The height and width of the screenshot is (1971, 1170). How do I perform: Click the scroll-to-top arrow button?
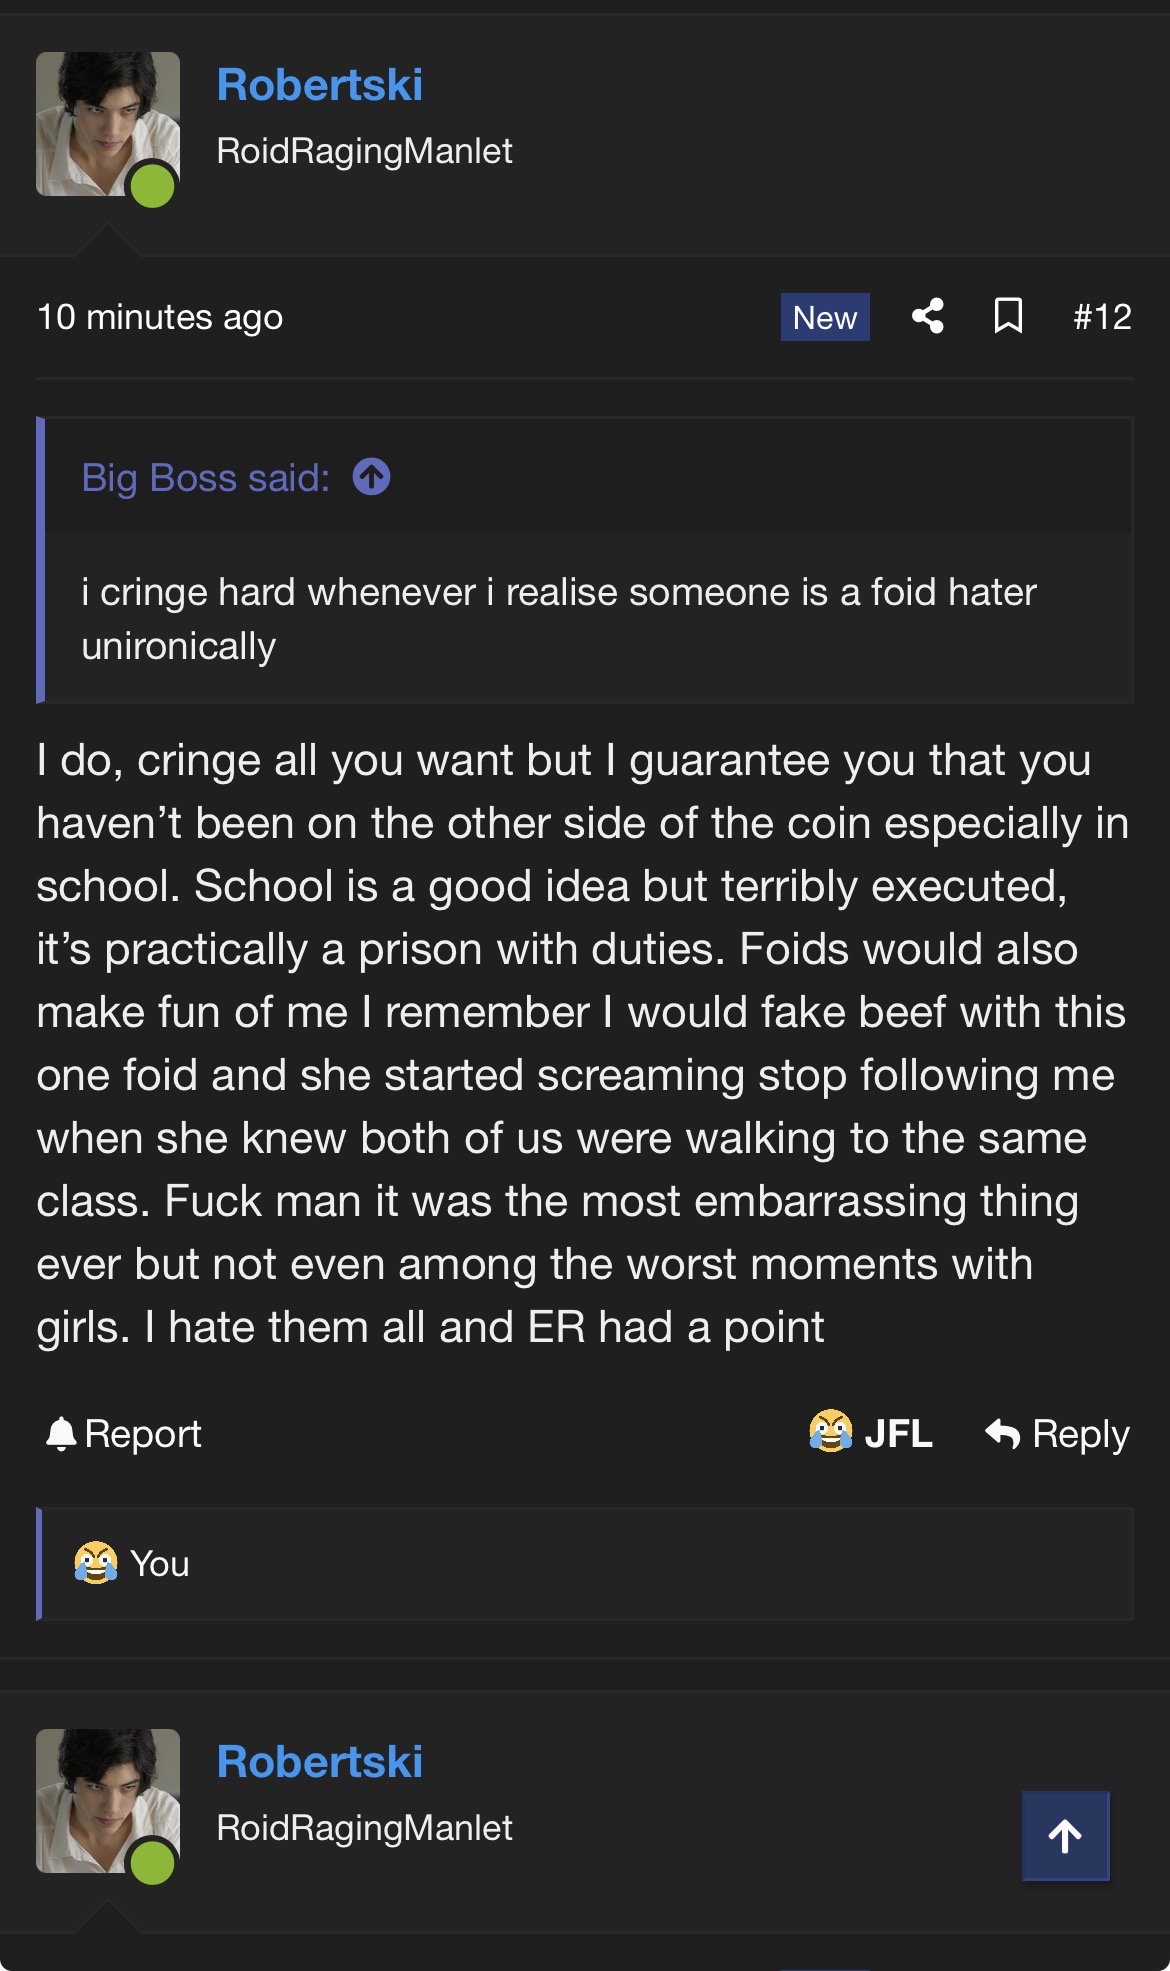pos(1066,1836)
